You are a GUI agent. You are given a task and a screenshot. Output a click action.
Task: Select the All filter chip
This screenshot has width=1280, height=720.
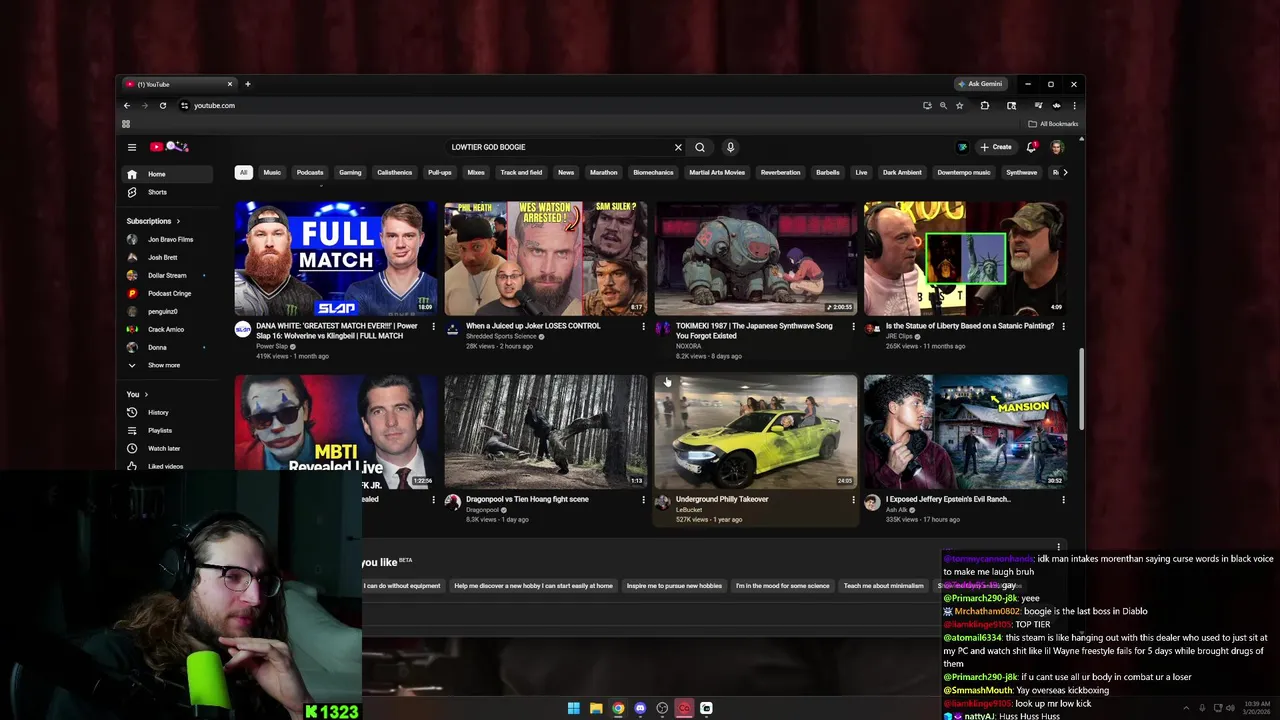point(243,172)
